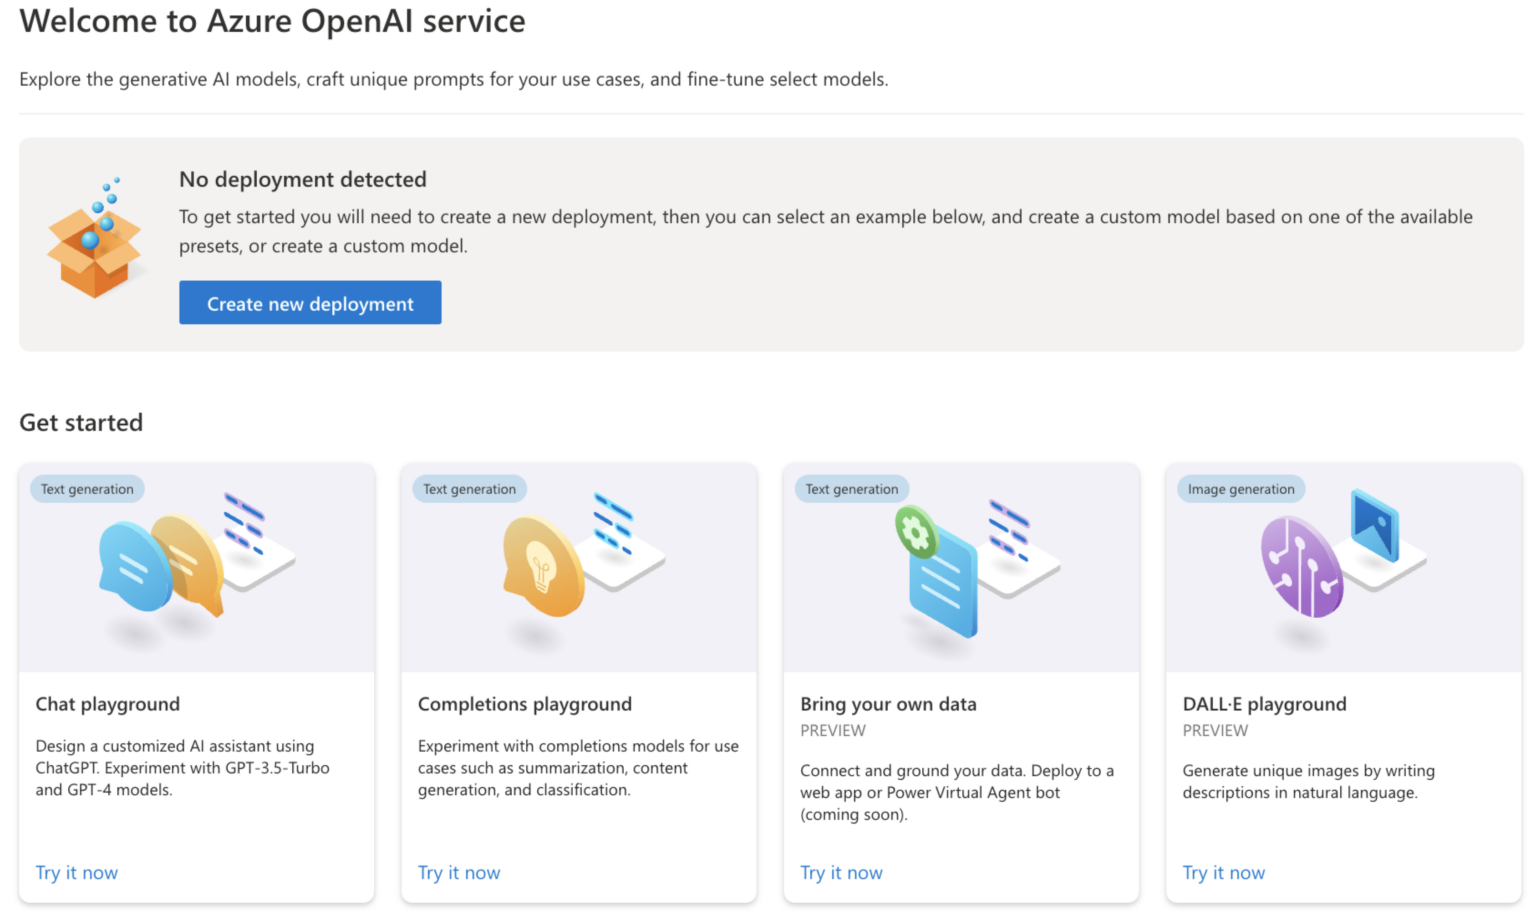
Task: Click the DALL·E playground card title
Action: [x=1264, y=704]
